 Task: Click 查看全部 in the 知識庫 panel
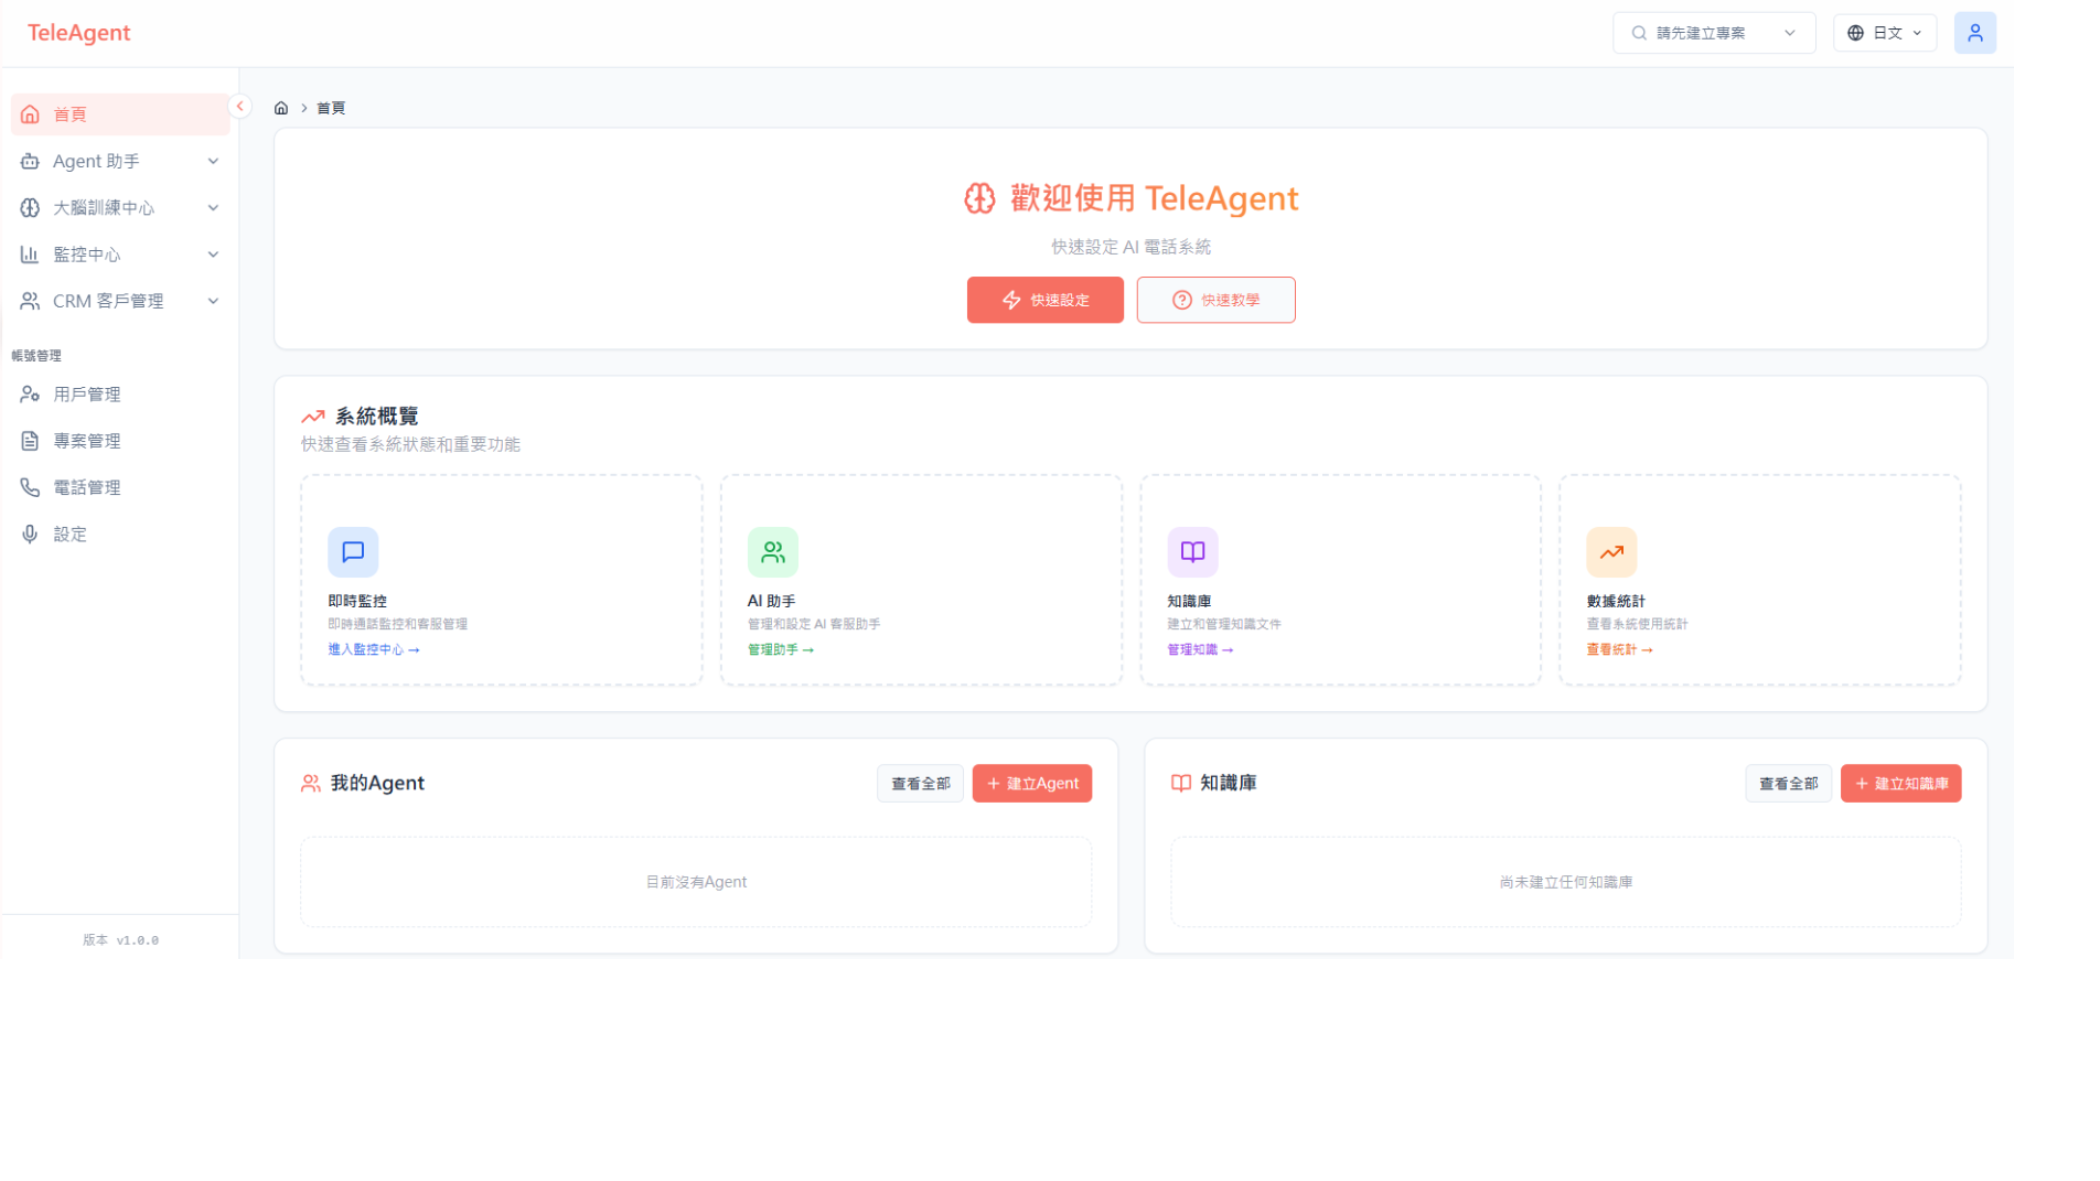coord(1788,783)
